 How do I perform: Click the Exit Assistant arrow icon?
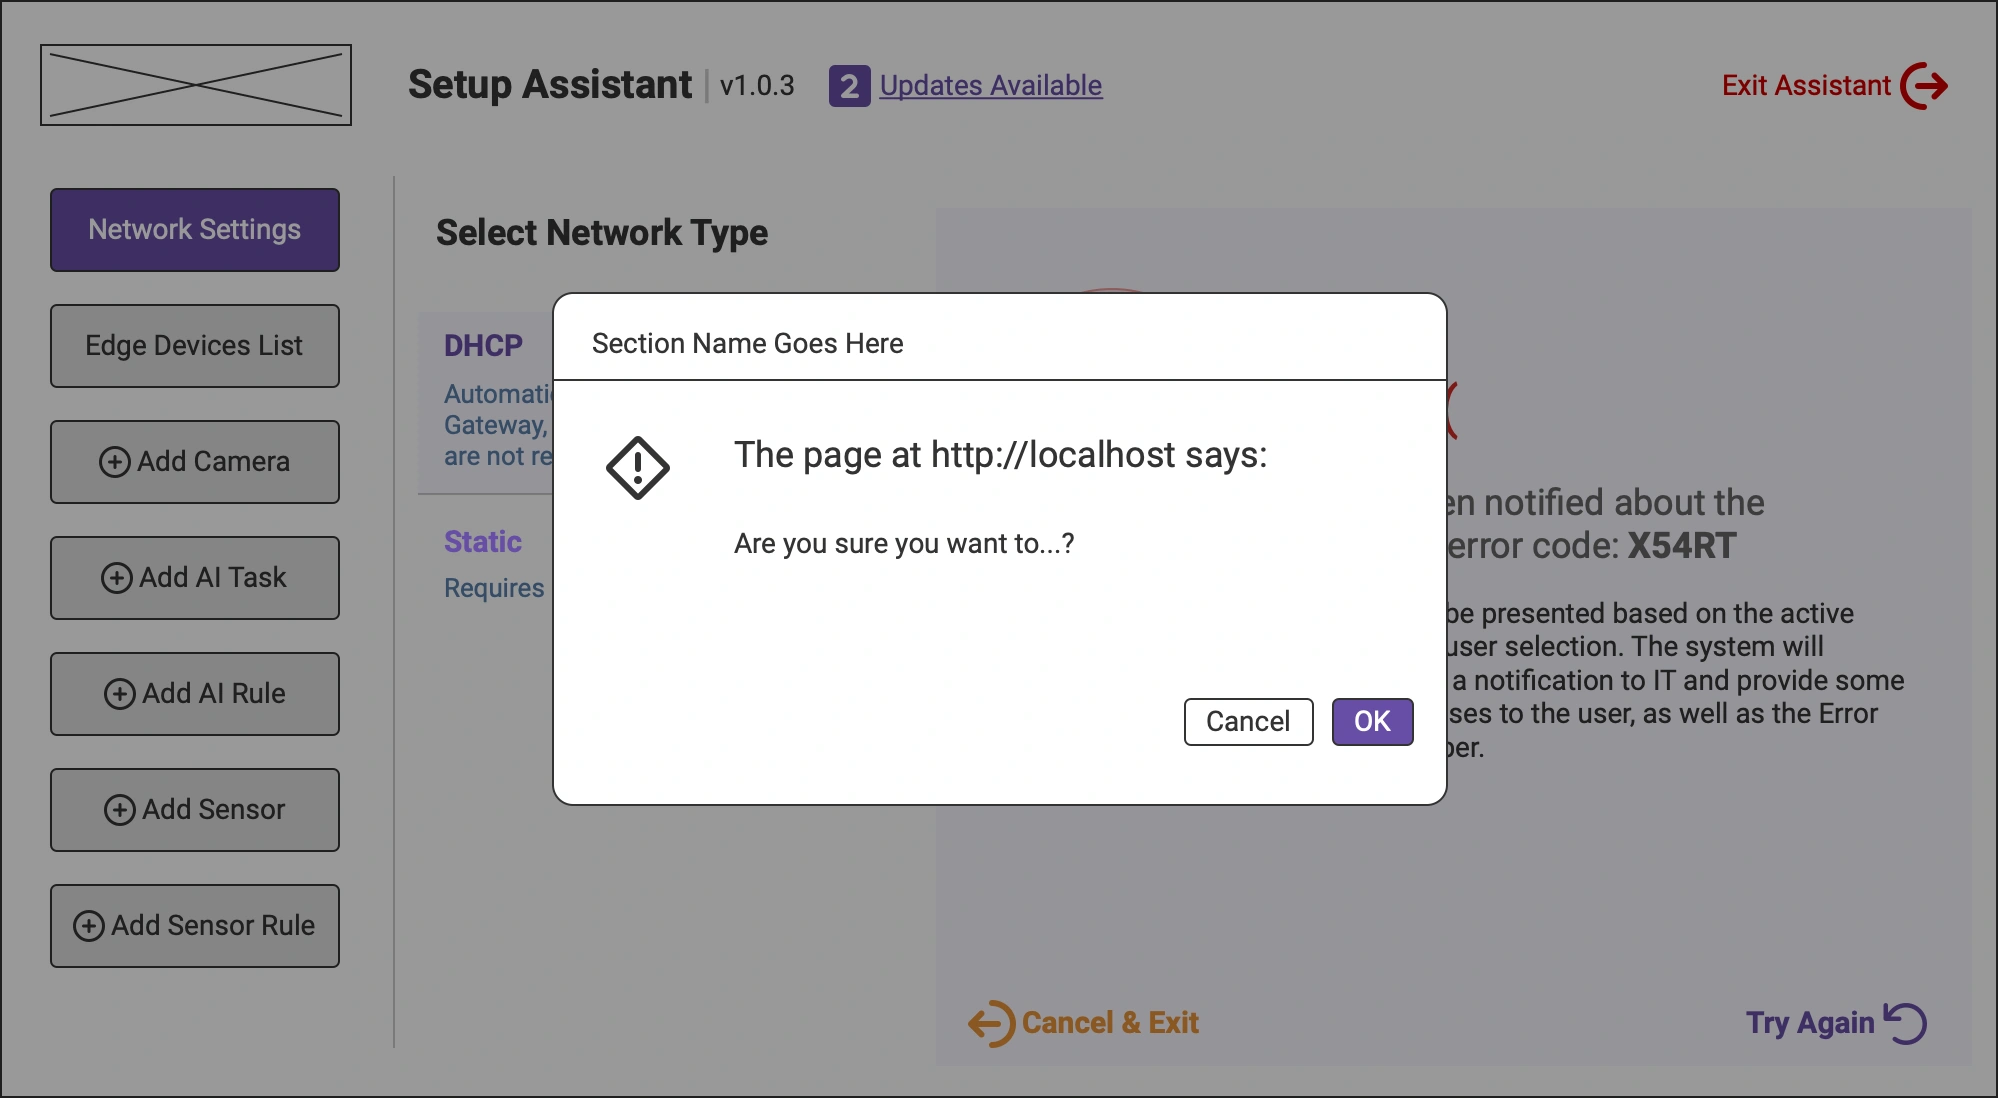pyautogui.click(x=1922, y=85)
